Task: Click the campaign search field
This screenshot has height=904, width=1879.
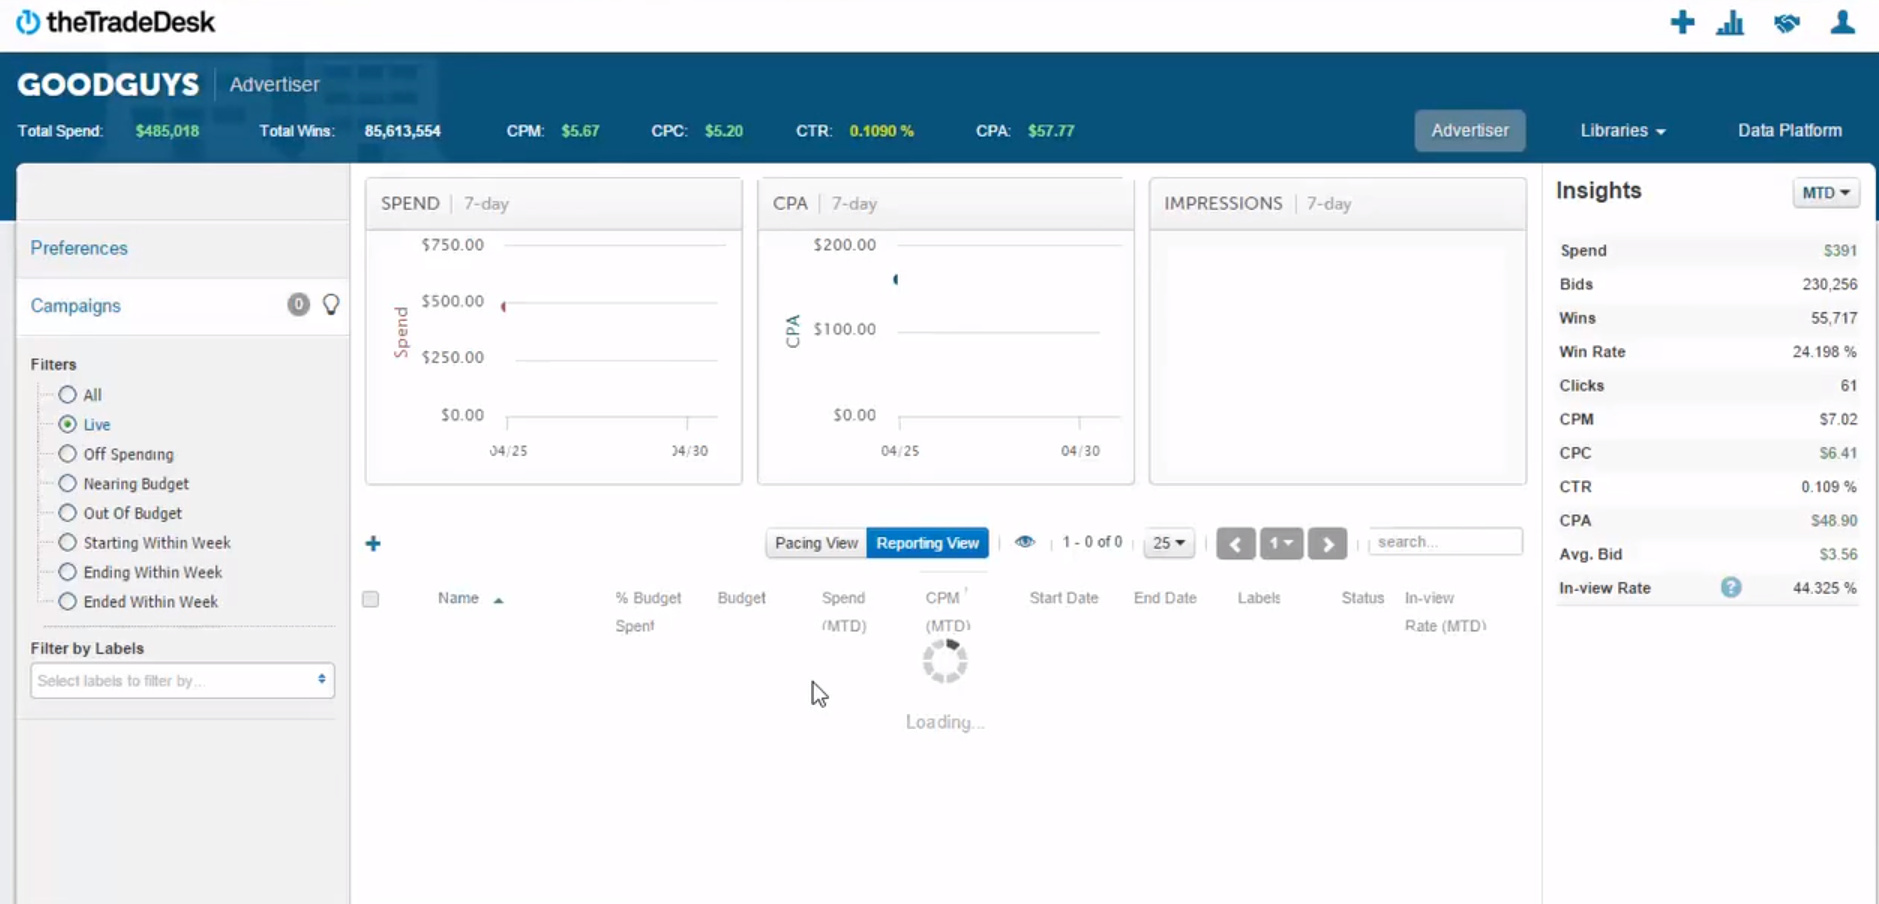Action: [x=1444, y=541]
